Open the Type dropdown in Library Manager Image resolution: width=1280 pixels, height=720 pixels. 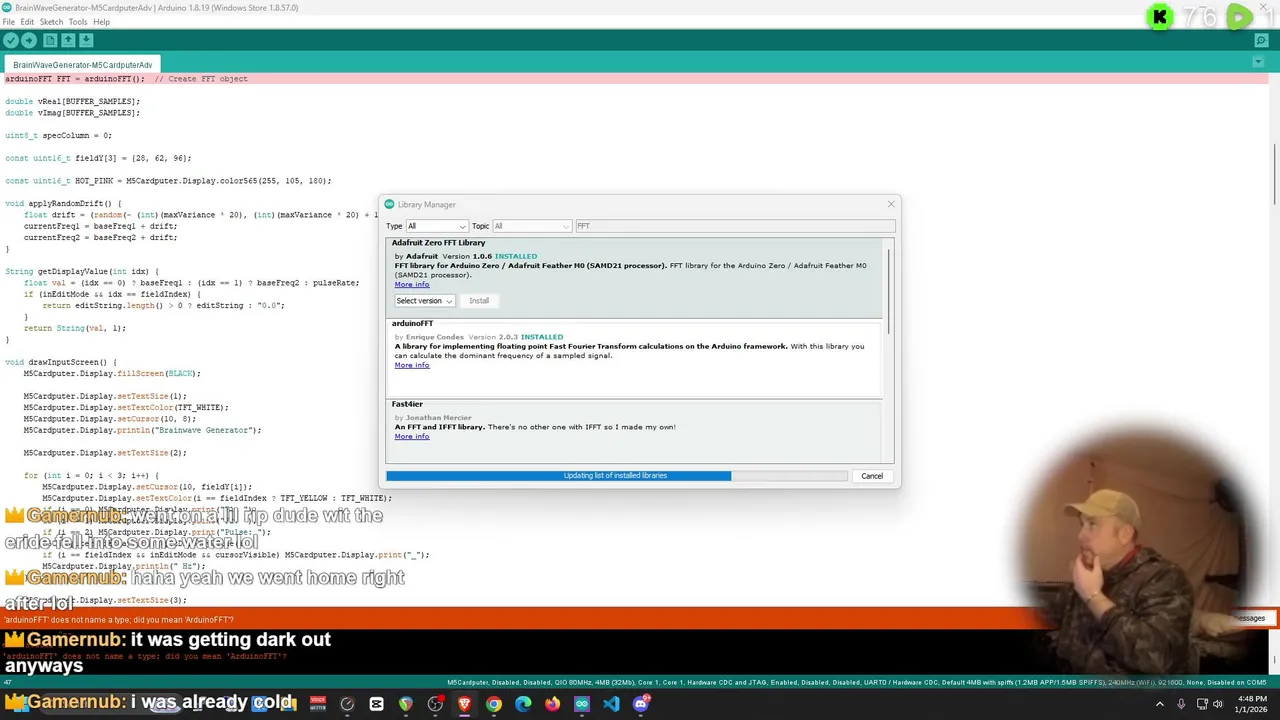(436, 226)
